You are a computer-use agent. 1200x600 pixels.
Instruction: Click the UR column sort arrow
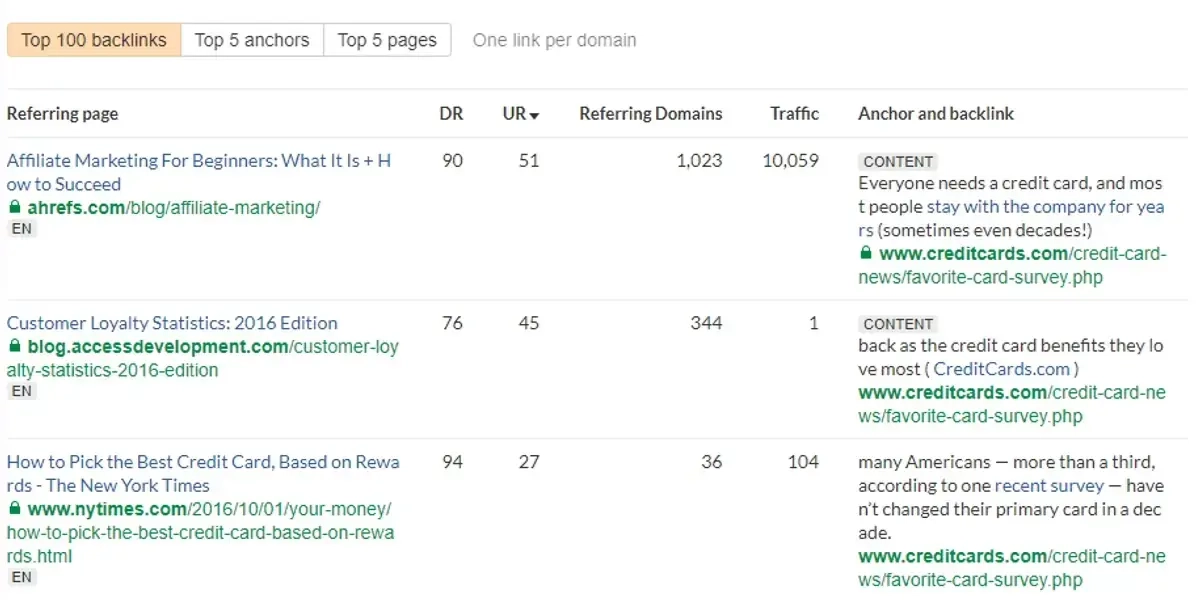tap(534, 116)
